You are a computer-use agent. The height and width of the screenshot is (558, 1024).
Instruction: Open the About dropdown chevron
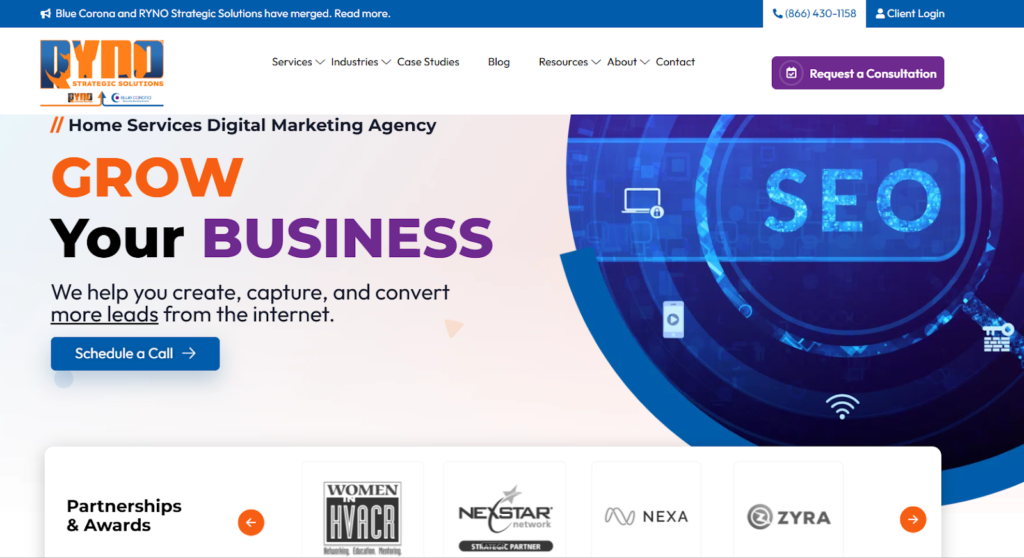click(x=645, y=62)
